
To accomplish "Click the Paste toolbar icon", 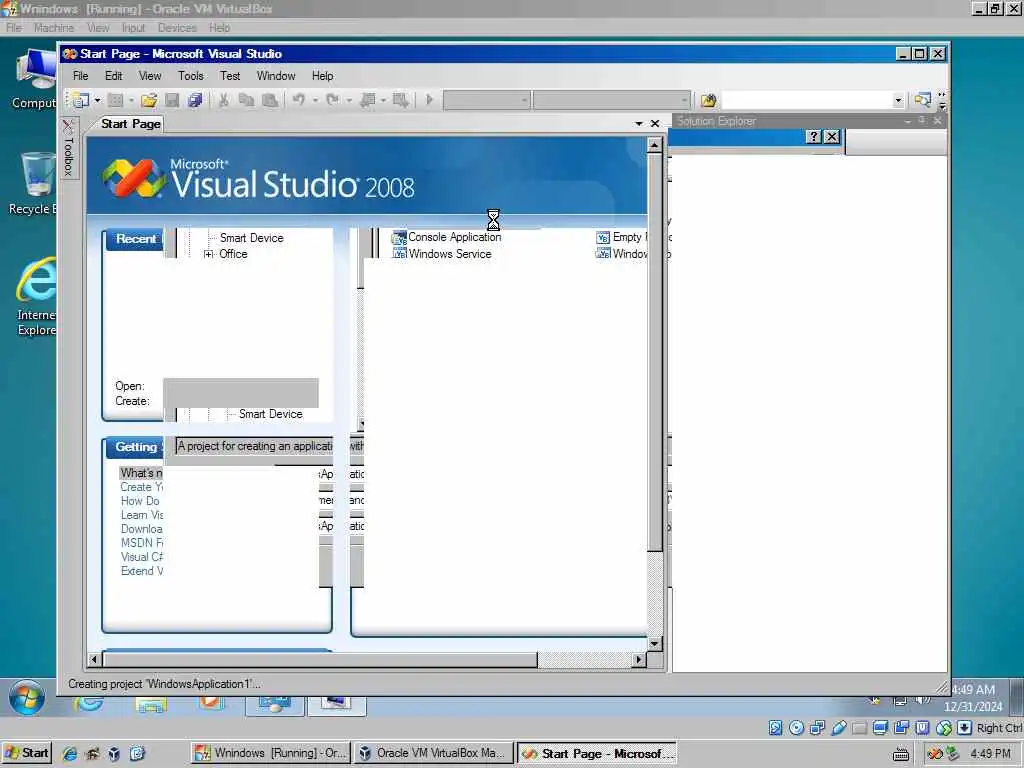I will click(269, 100).
